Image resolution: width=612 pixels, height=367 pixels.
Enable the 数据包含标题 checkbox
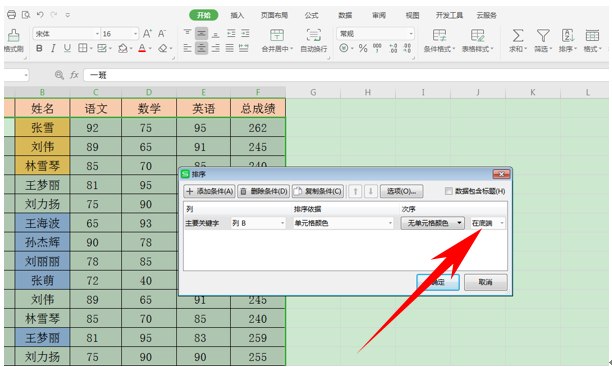click(449, 191)
